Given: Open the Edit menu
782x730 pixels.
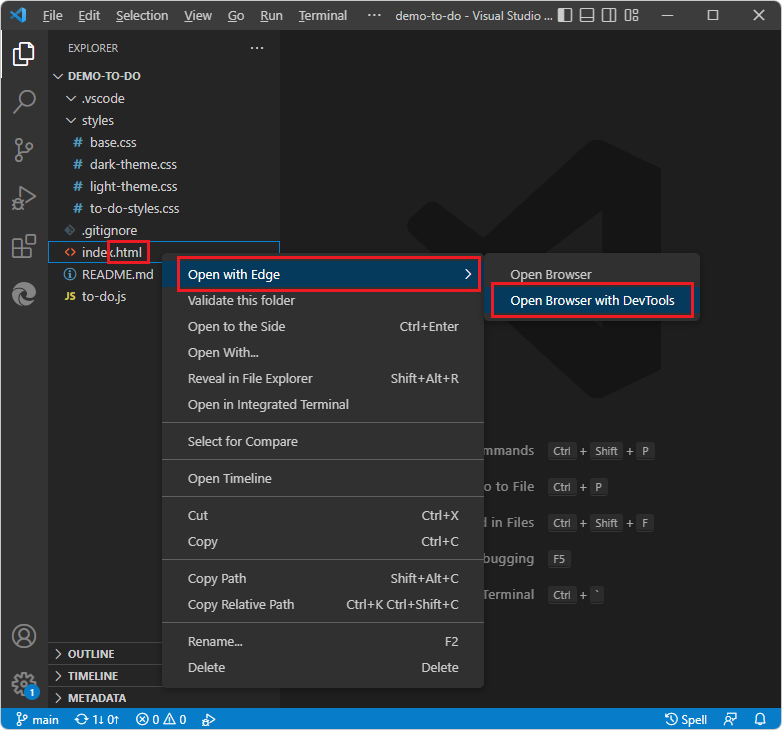Looking at the screenshot, I should pos(89,15).
